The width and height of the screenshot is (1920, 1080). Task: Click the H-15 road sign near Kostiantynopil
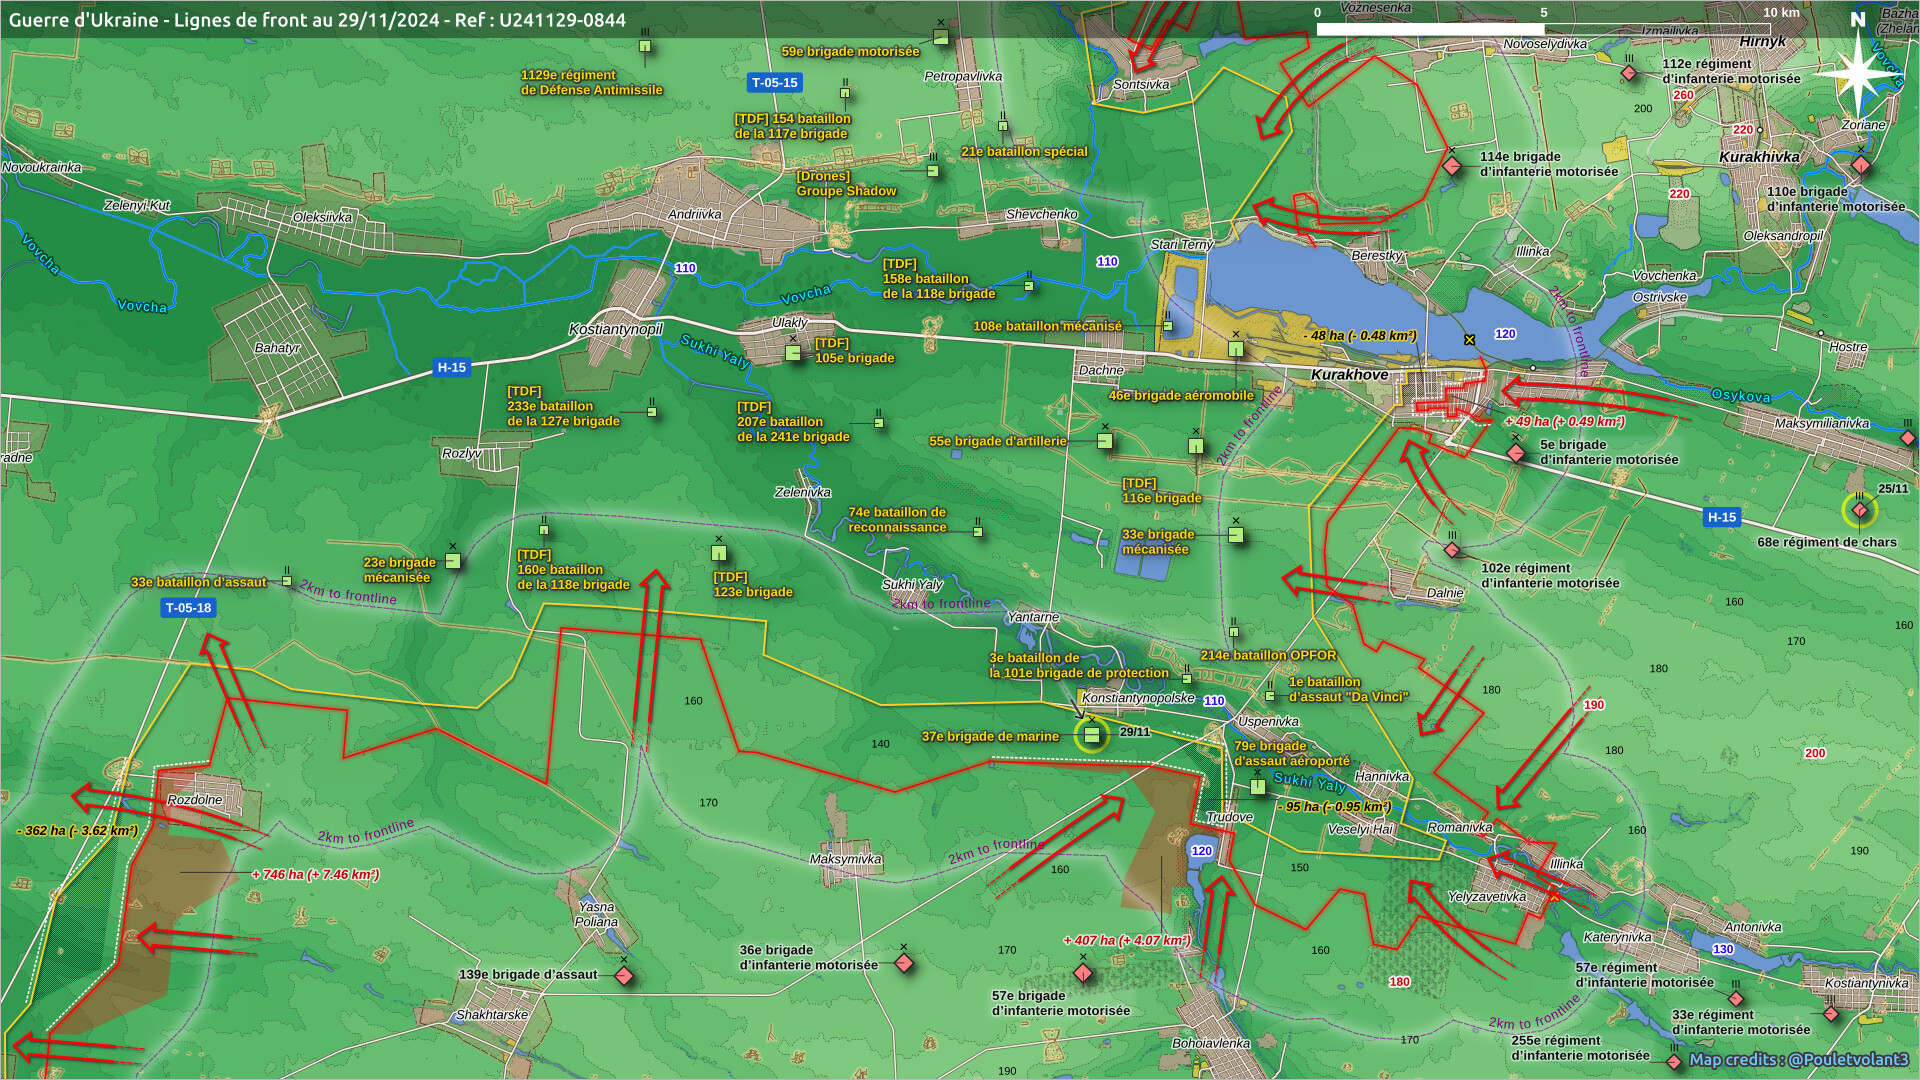pos(451,367)
